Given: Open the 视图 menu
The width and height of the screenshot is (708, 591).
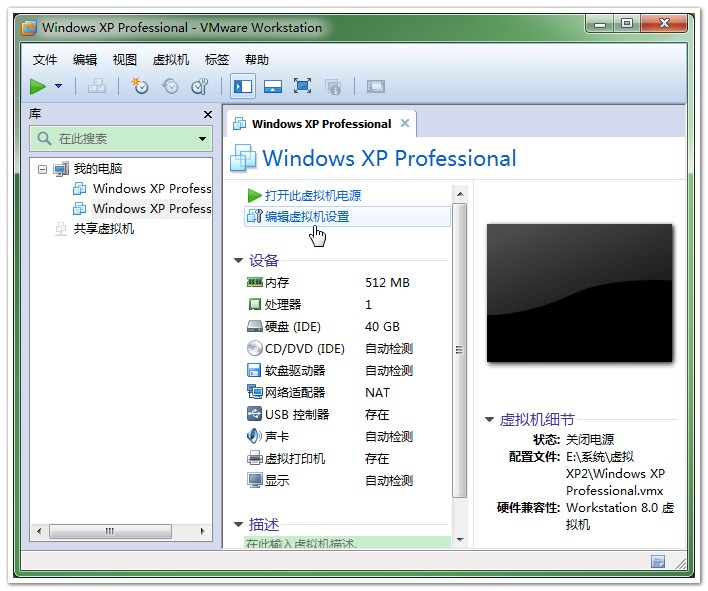Looking at the screenshot, I should point(125,60).
